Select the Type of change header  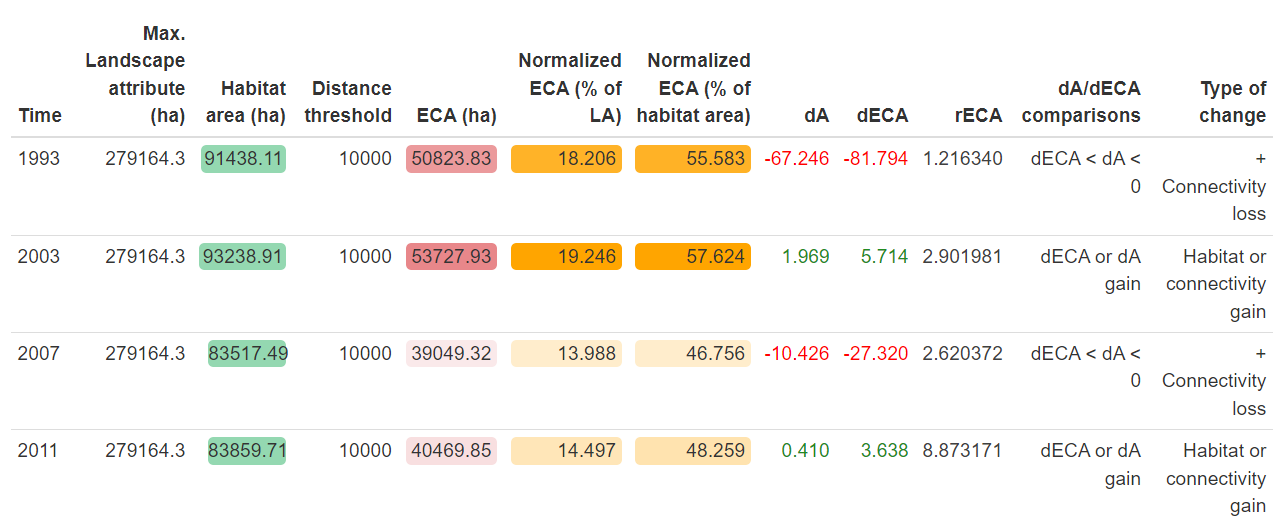click(x=1232, y=102)
